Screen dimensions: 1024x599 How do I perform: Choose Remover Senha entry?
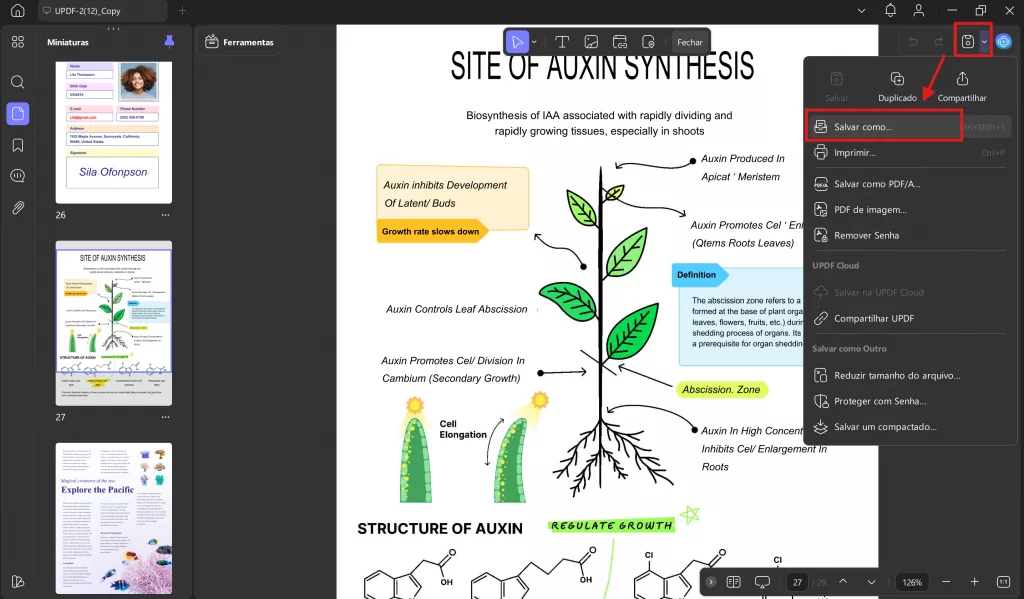pos(909,235)
